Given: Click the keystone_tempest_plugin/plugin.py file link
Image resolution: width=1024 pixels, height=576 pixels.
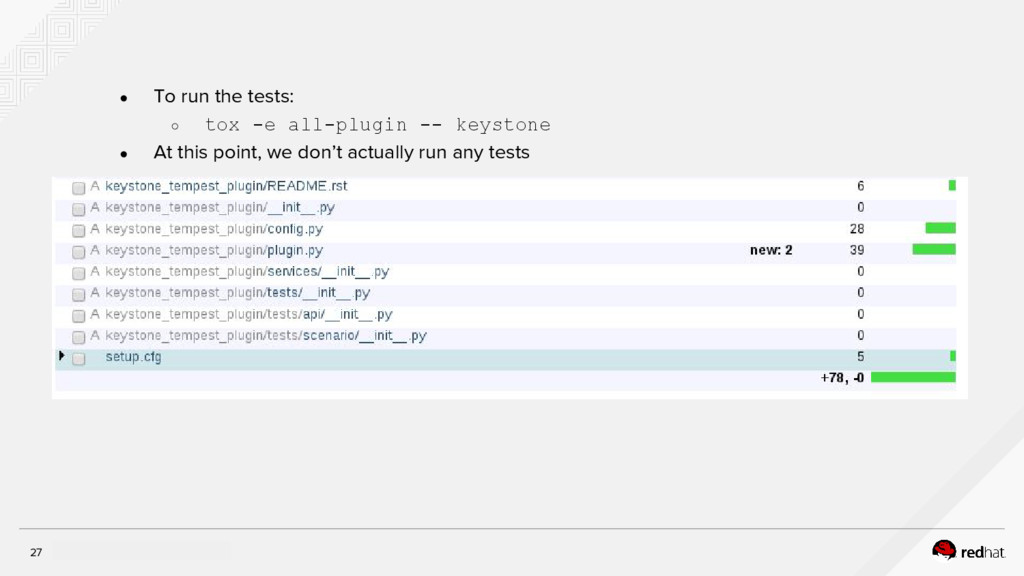Looking at the screenshot, I should point(214,250).
